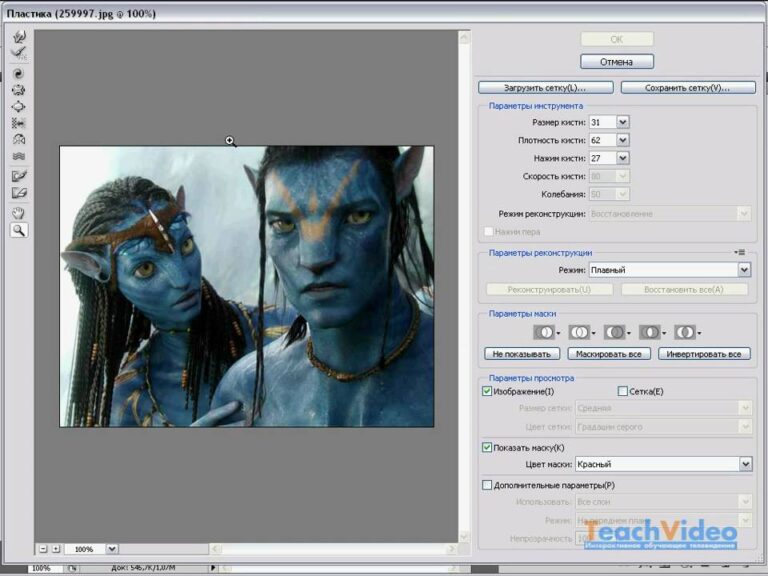The image size is (768, 576).
Task: Click the preview horizontal scrollbar right arrow
Action: (451, 549)
